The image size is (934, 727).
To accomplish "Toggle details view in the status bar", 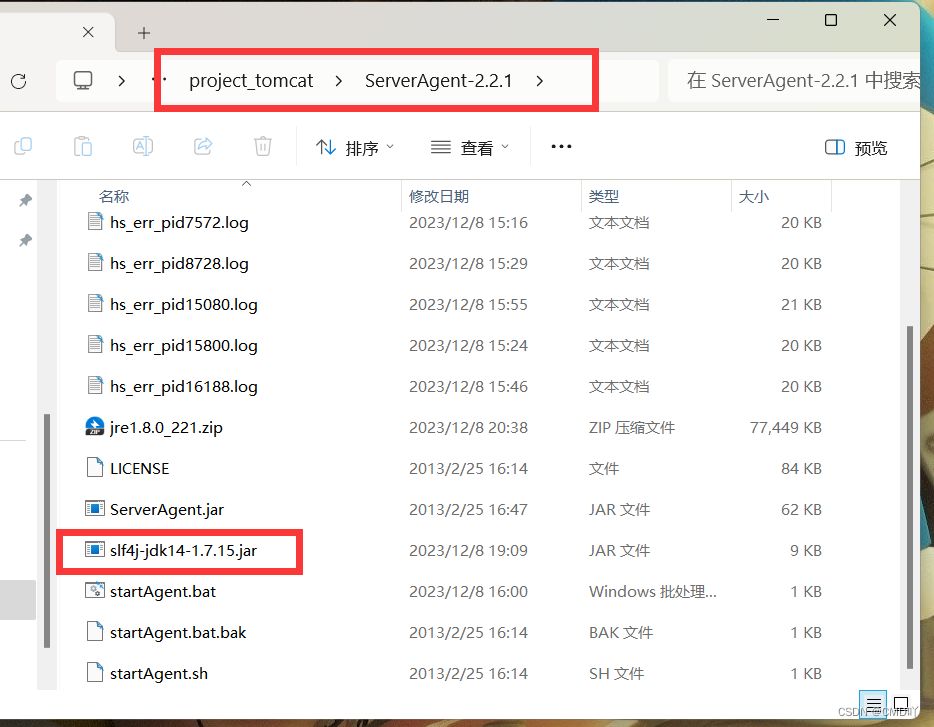I will coord(873,705).
